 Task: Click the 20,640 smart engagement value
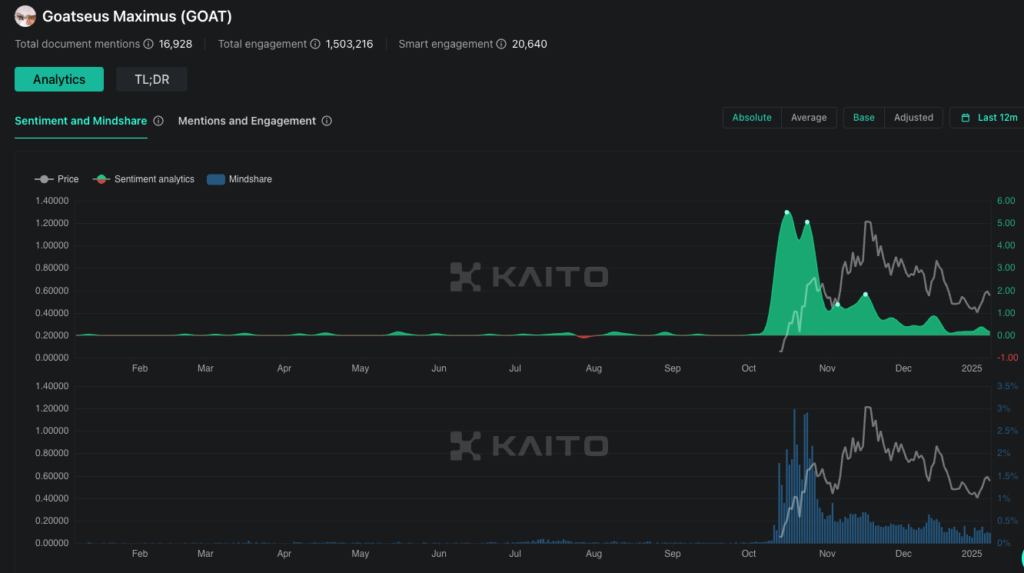[530, 44]
